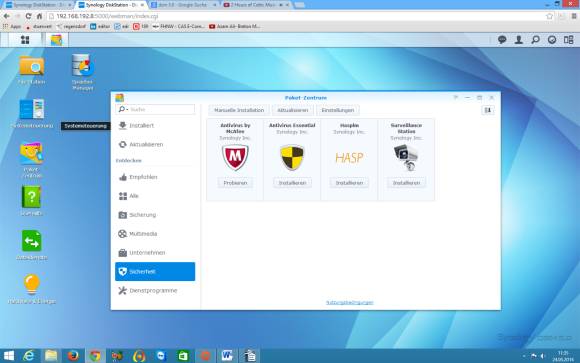Open the DSM main menu grid icon
Image resolution: width=580 pixels, height=363 pixels.
click(x=25, y=40)
